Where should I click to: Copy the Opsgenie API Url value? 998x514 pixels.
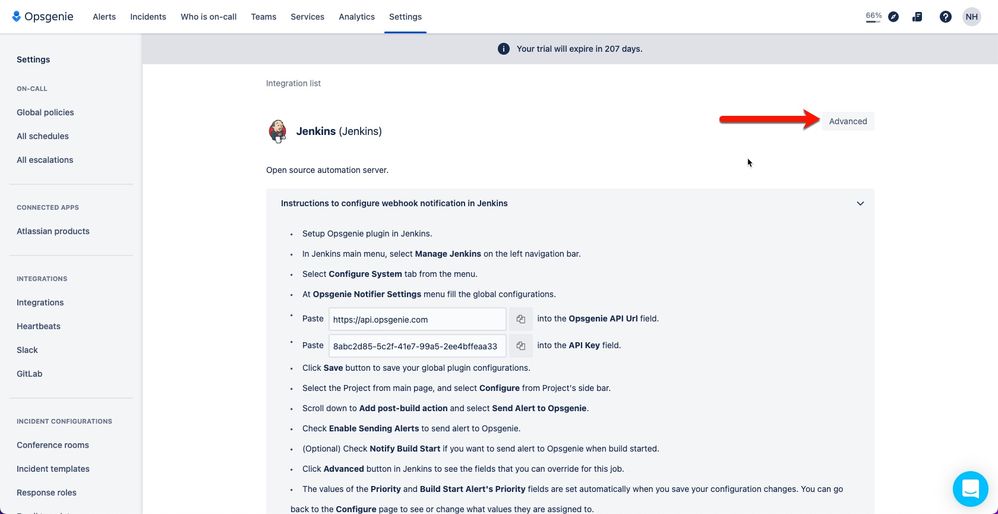[x=521, y=319]
